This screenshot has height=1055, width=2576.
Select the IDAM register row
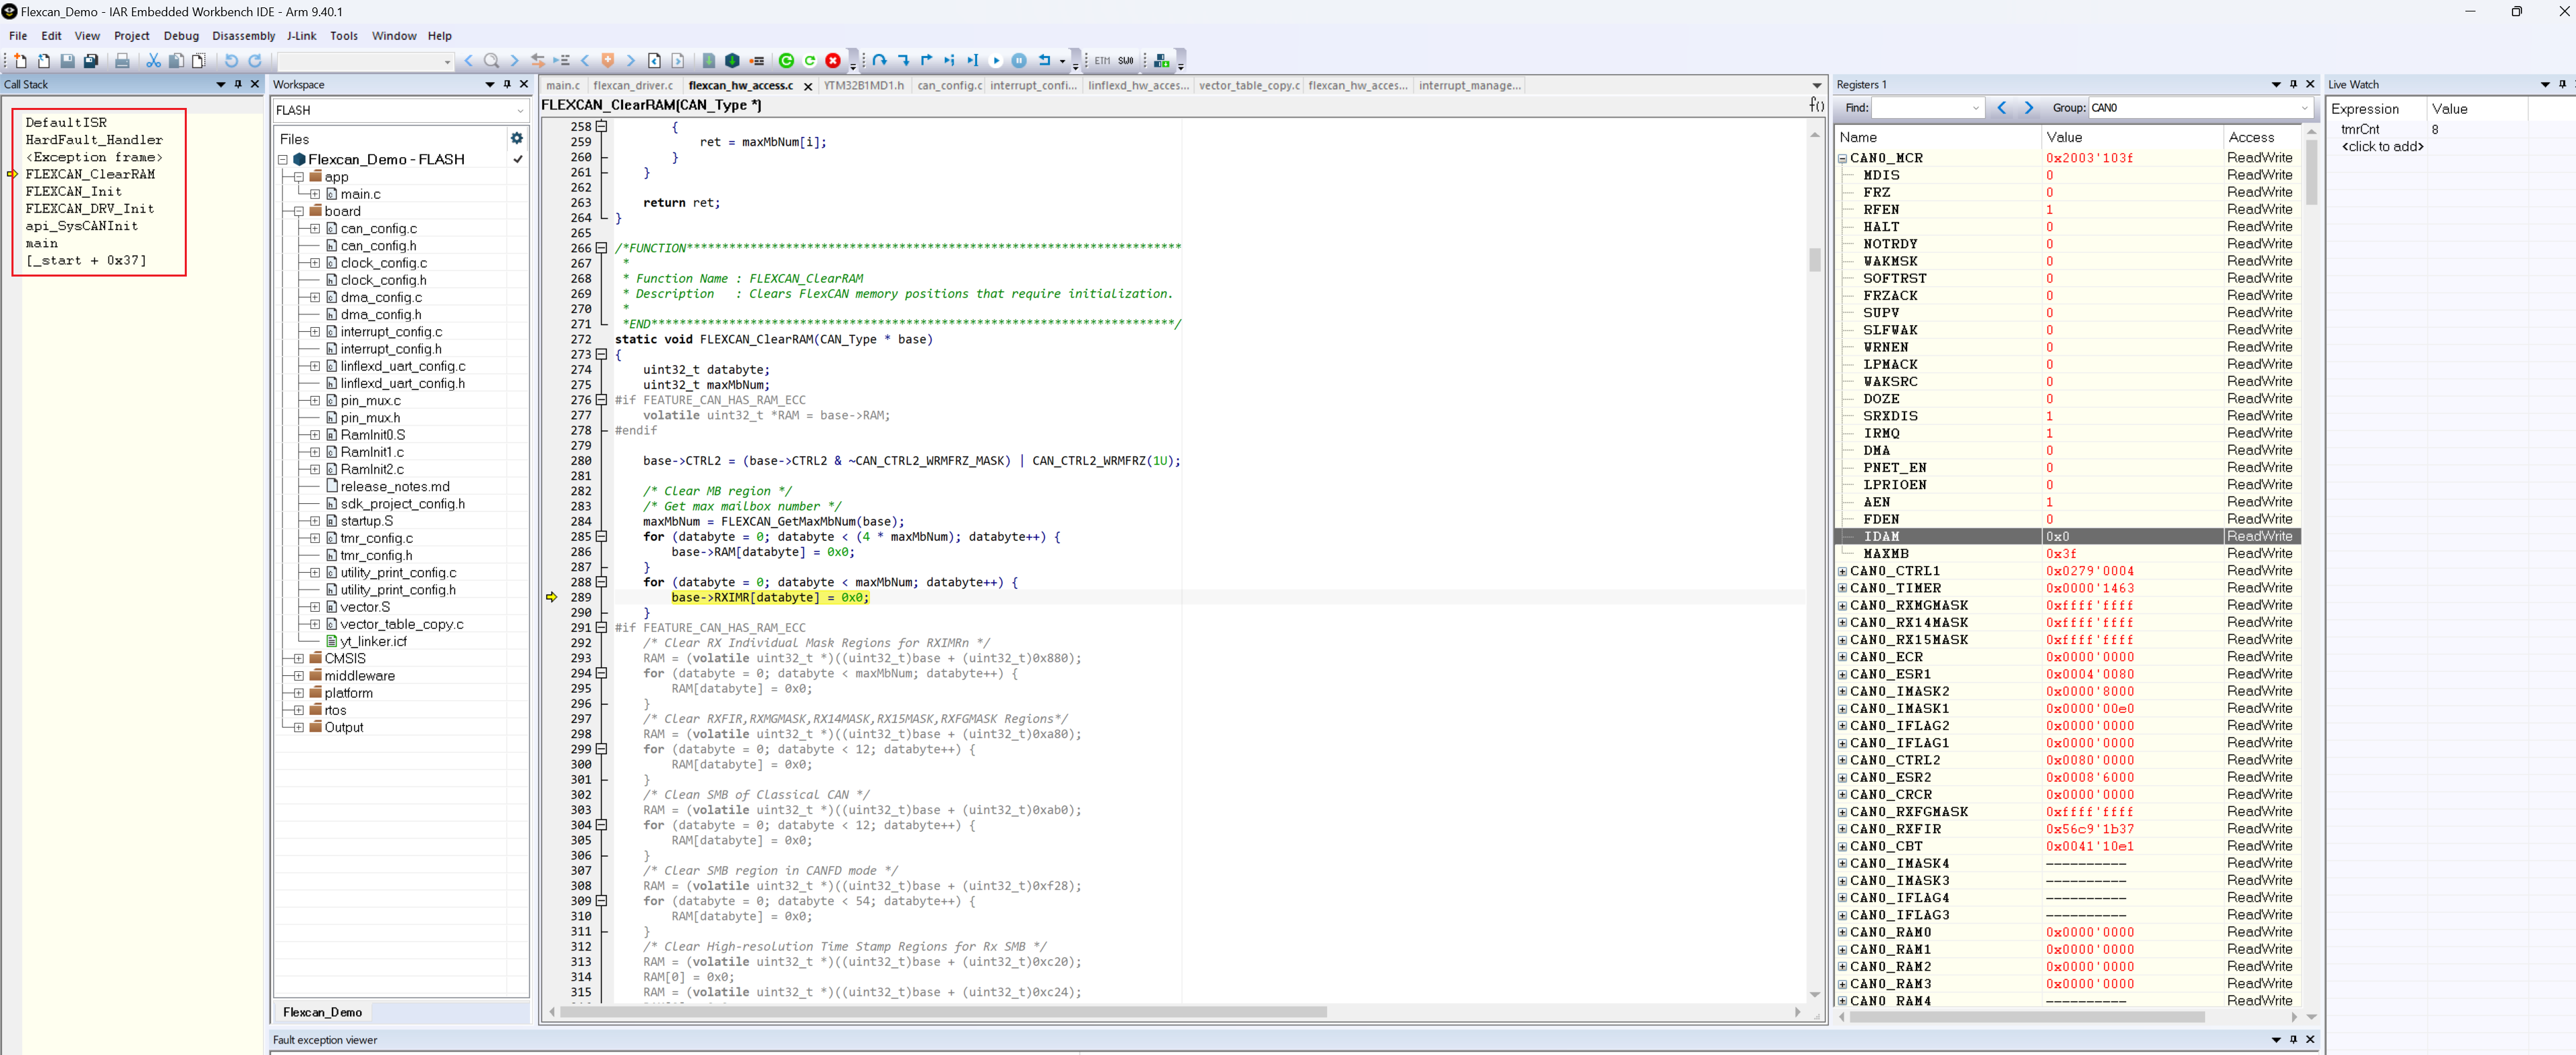pos(2068,537)
